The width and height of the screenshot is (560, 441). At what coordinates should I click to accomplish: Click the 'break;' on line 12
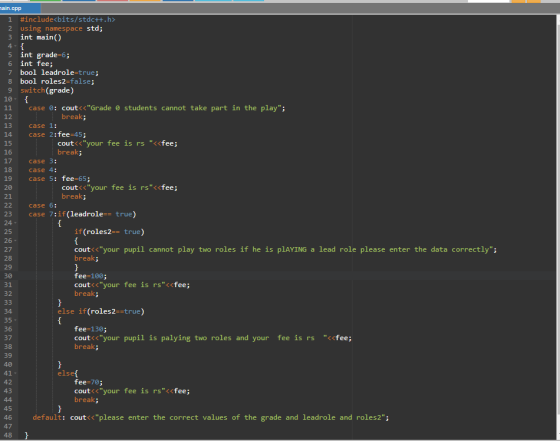(74, 117)
